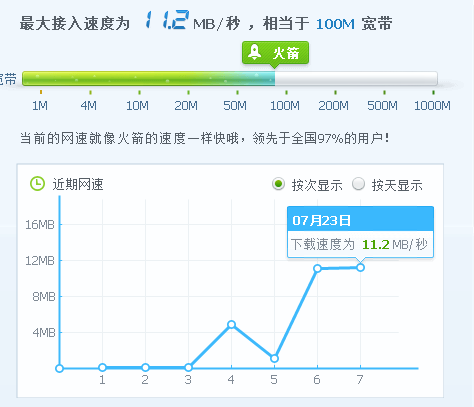Click the green 火箭 rocket badge
Image resolution: width=474 pixels, height=407 pixels.
(x=275, y=53)
